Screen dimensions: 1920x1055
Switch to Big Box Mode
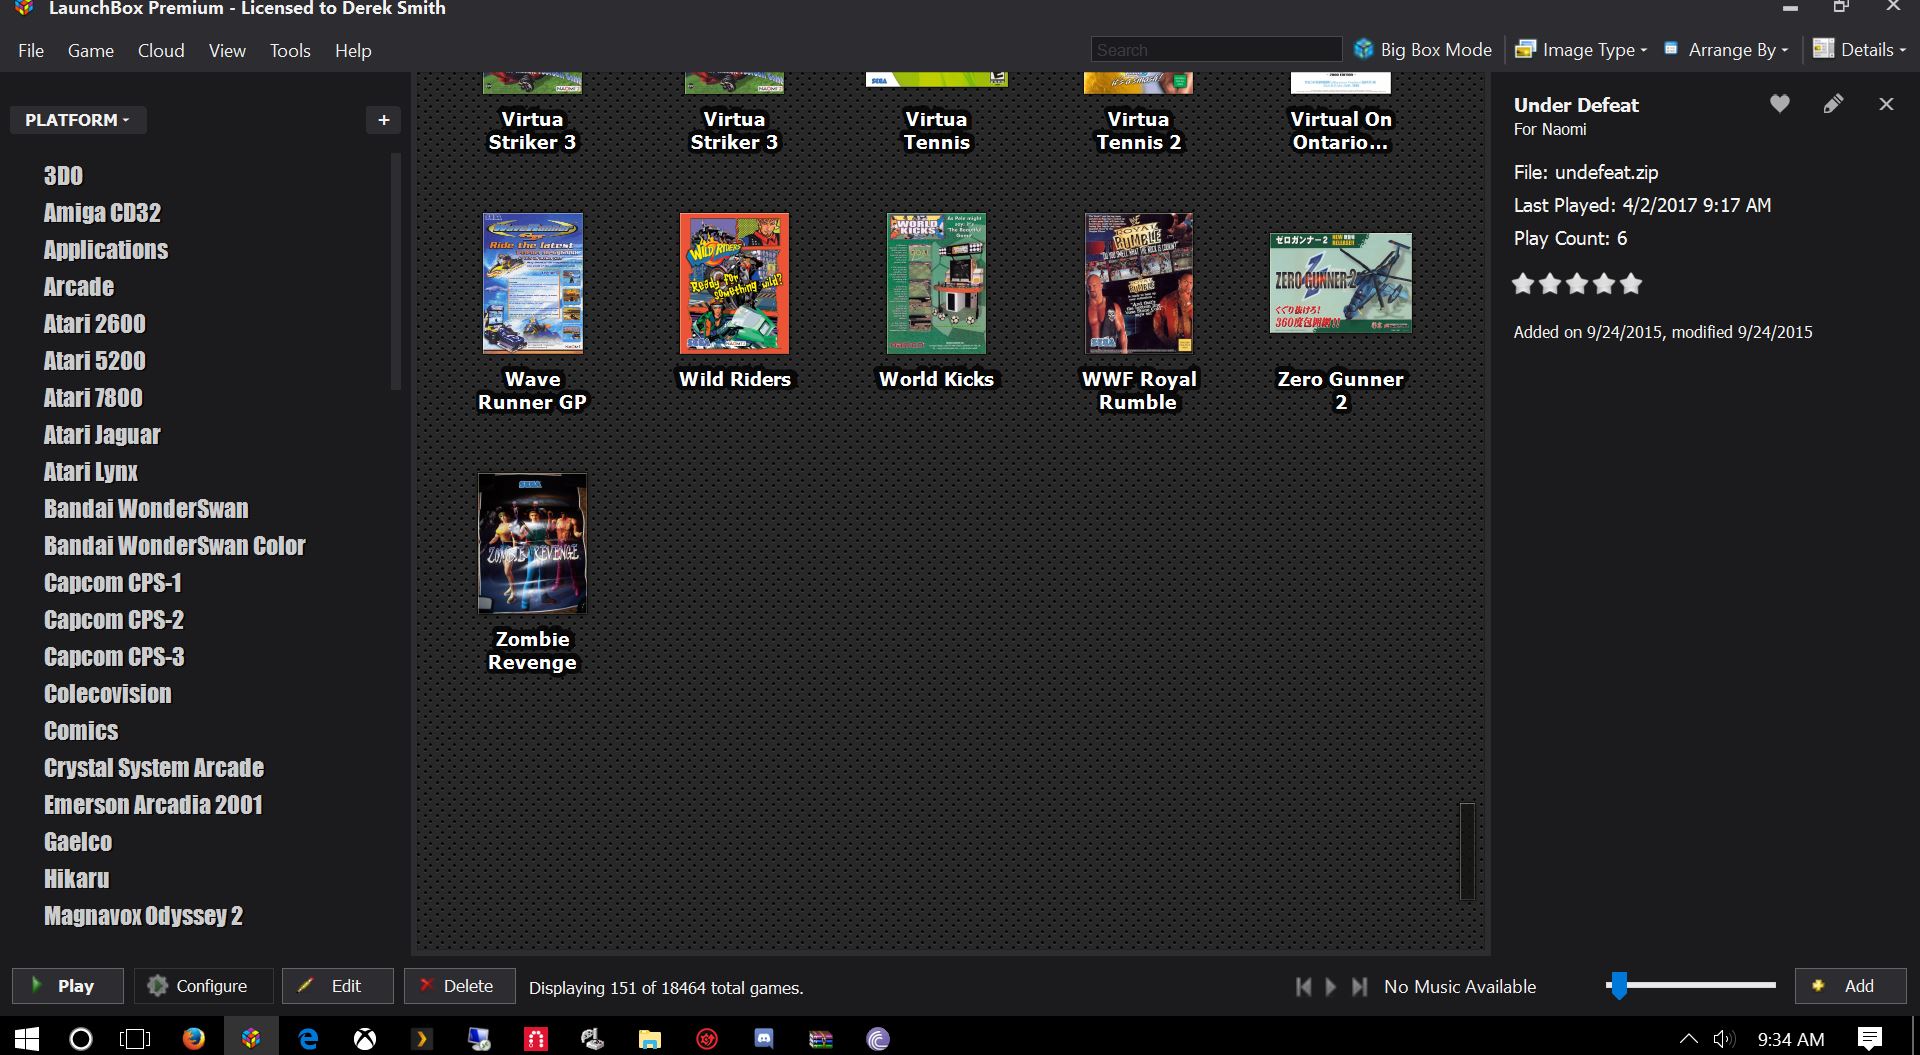[x=1422, y=49]
